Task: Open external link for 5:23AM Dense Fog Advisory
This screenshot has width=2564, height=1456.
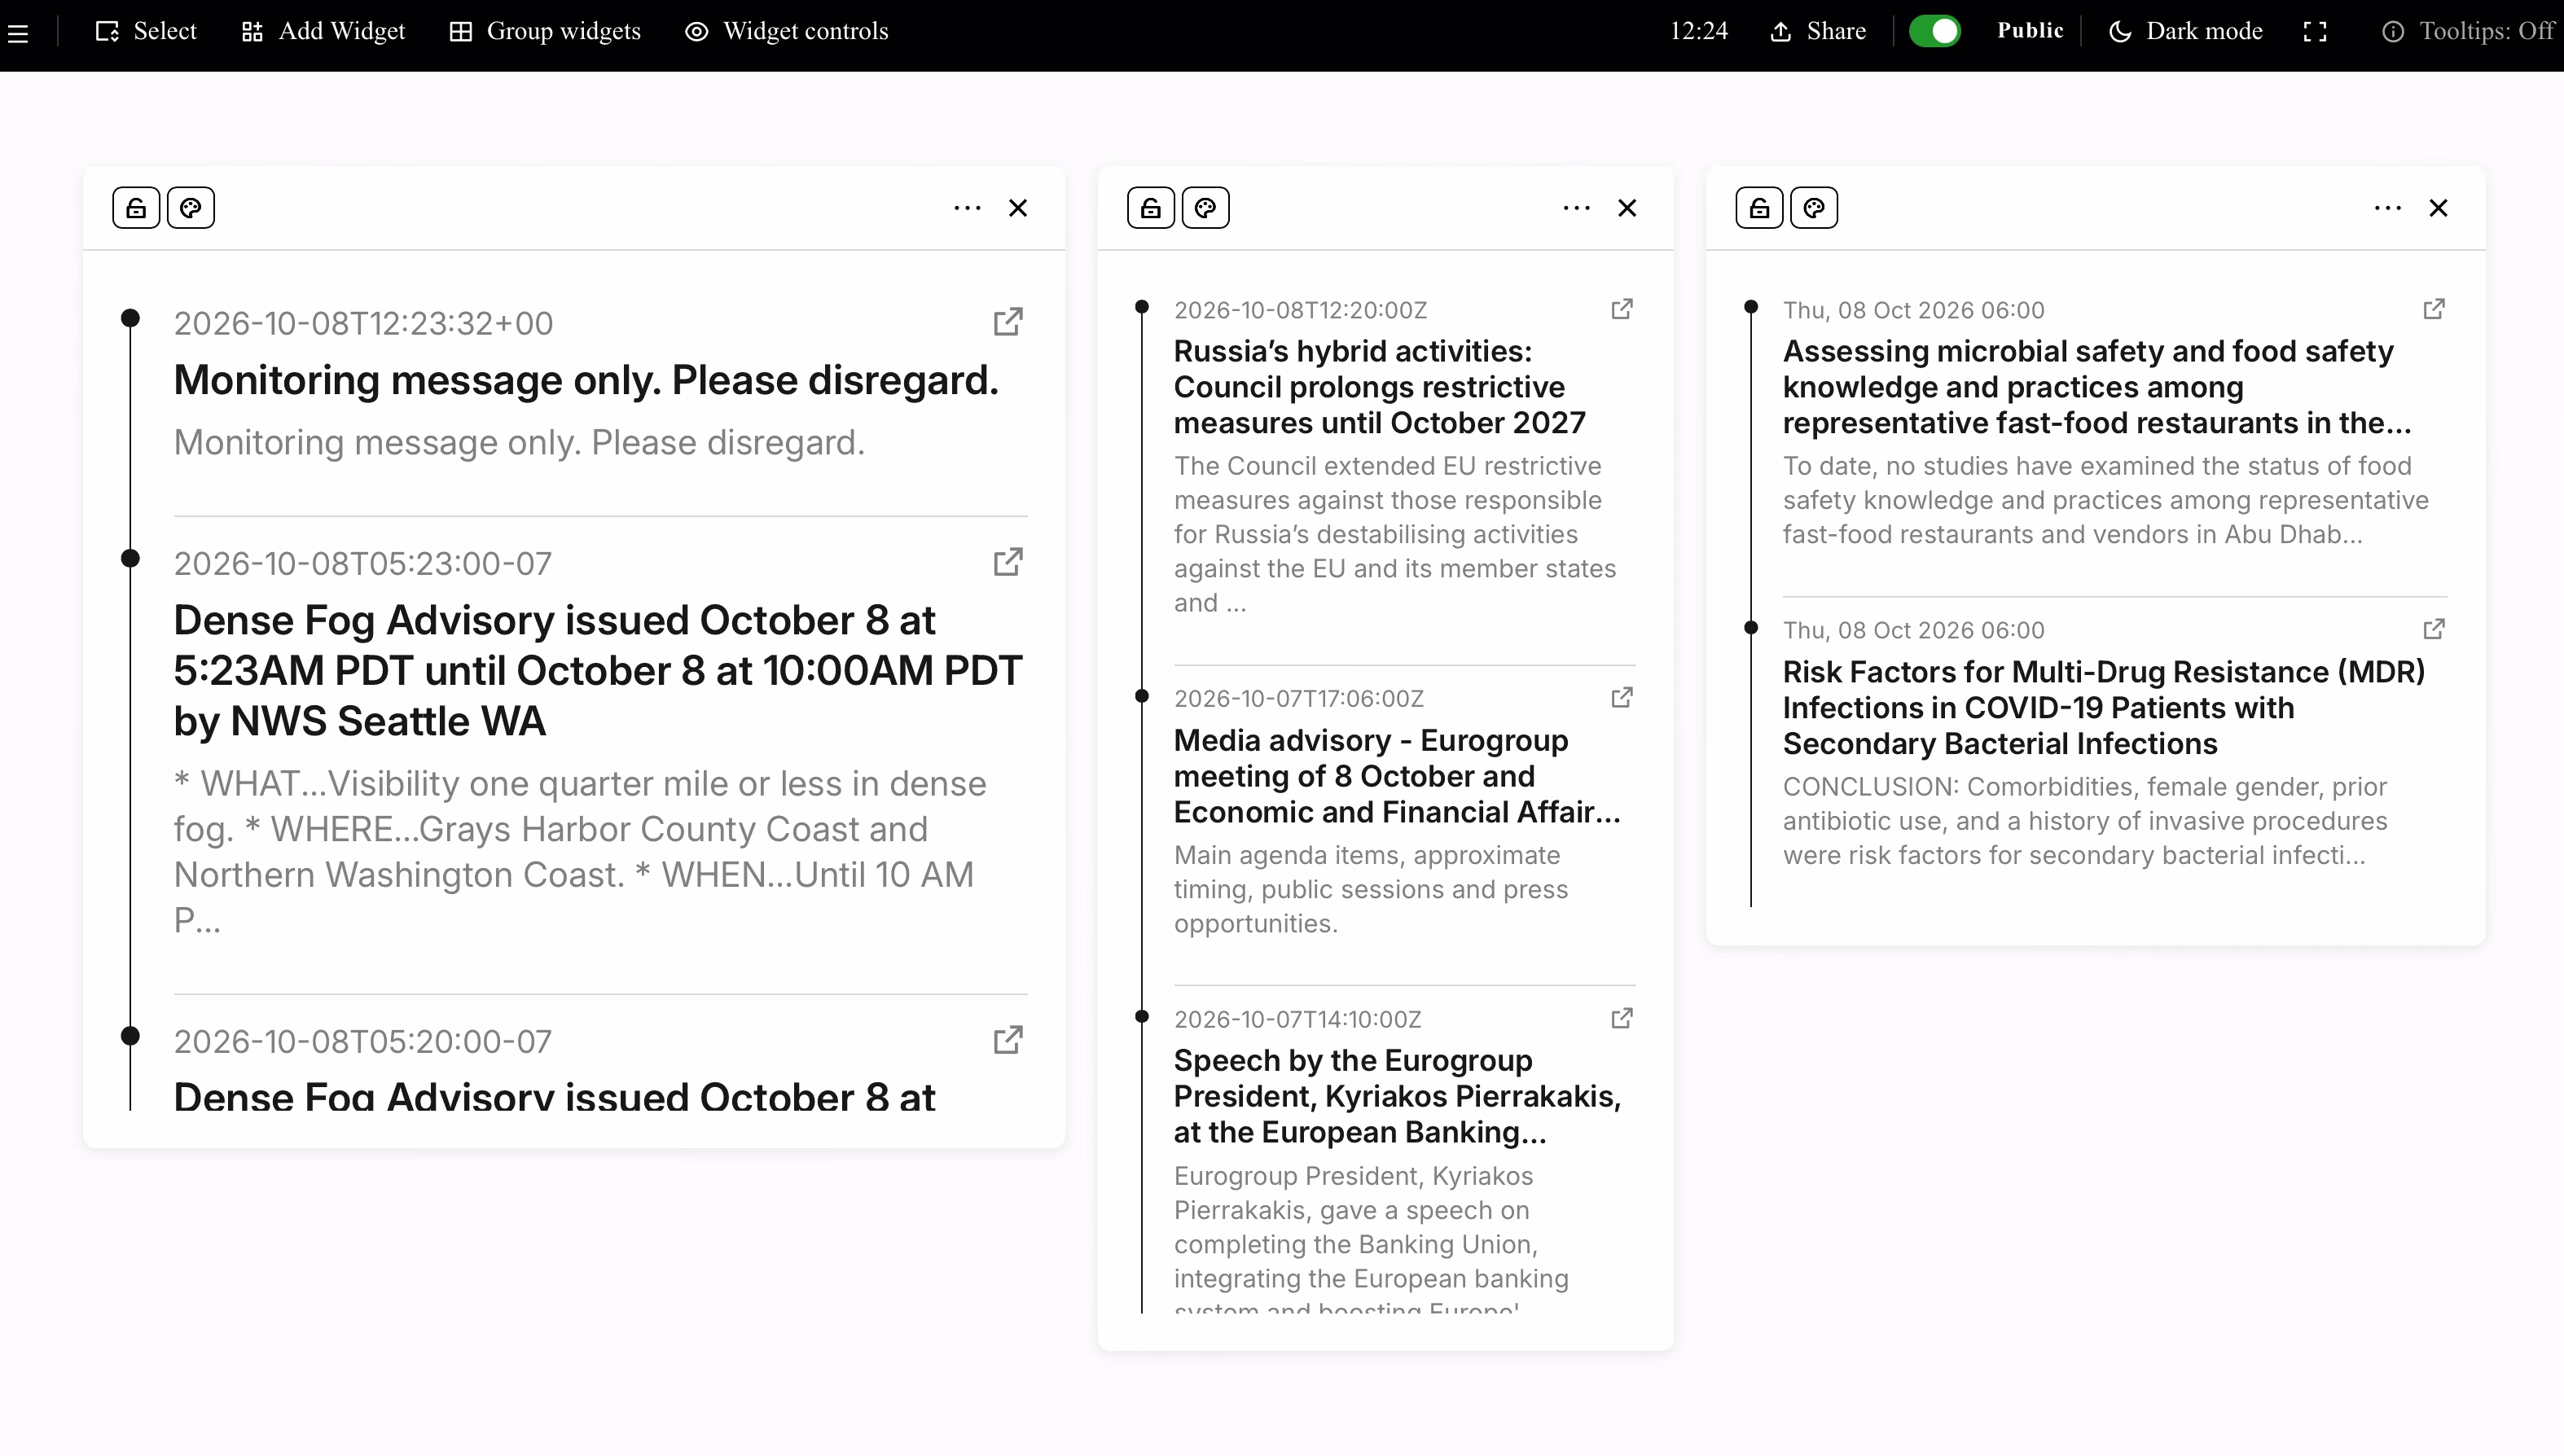Action: coord(1008,562)
